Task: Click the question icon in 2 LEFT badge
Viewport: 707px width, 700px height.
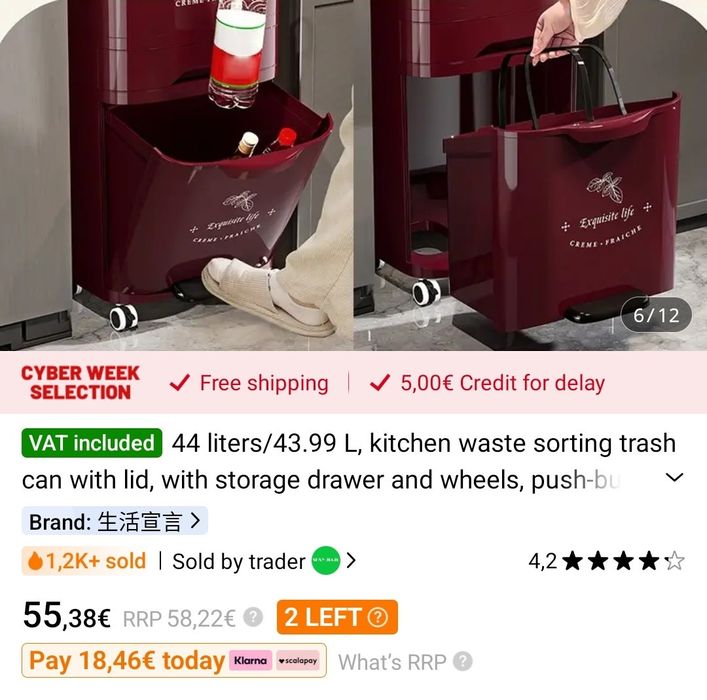Action: click(x=377, y=617)
